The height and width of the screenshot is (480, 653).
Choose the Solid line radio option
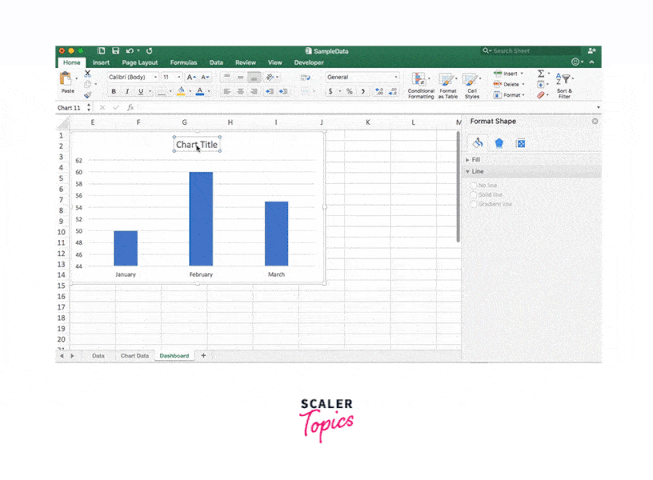pos(474,195)
